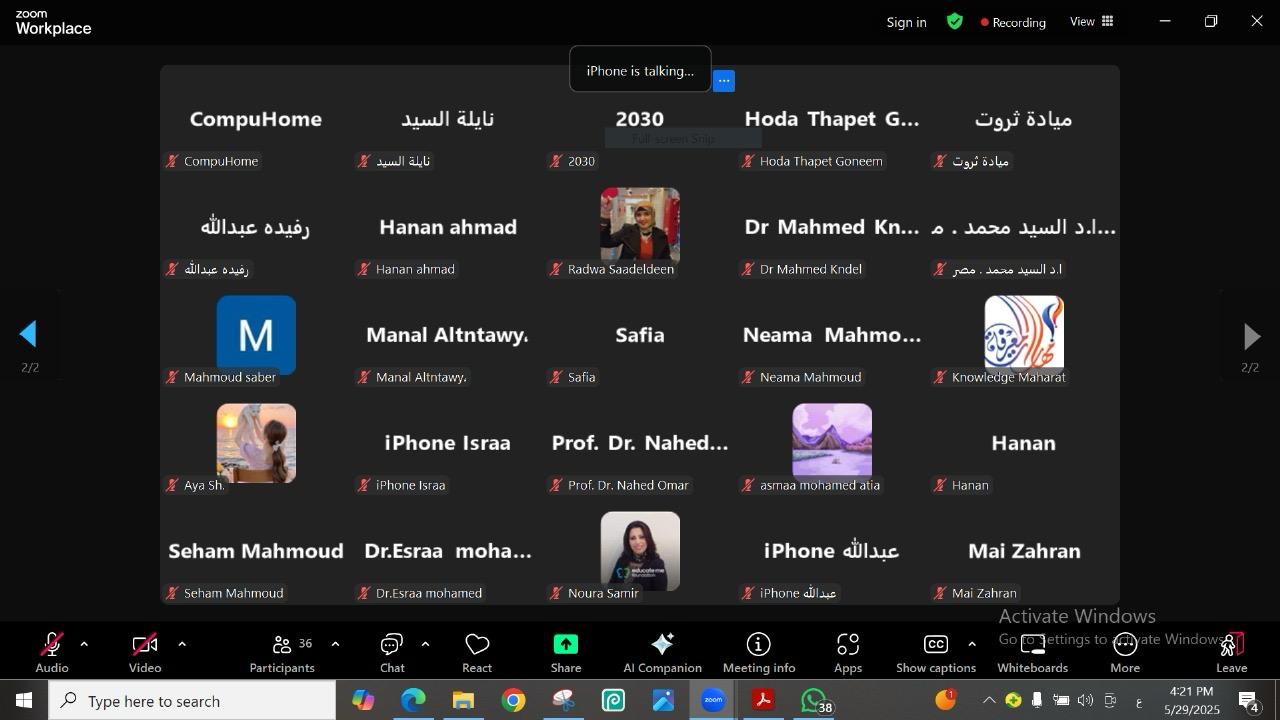Open AI Companion
This screenshot has height=720, width=1280.
click(x=662, y=652)
